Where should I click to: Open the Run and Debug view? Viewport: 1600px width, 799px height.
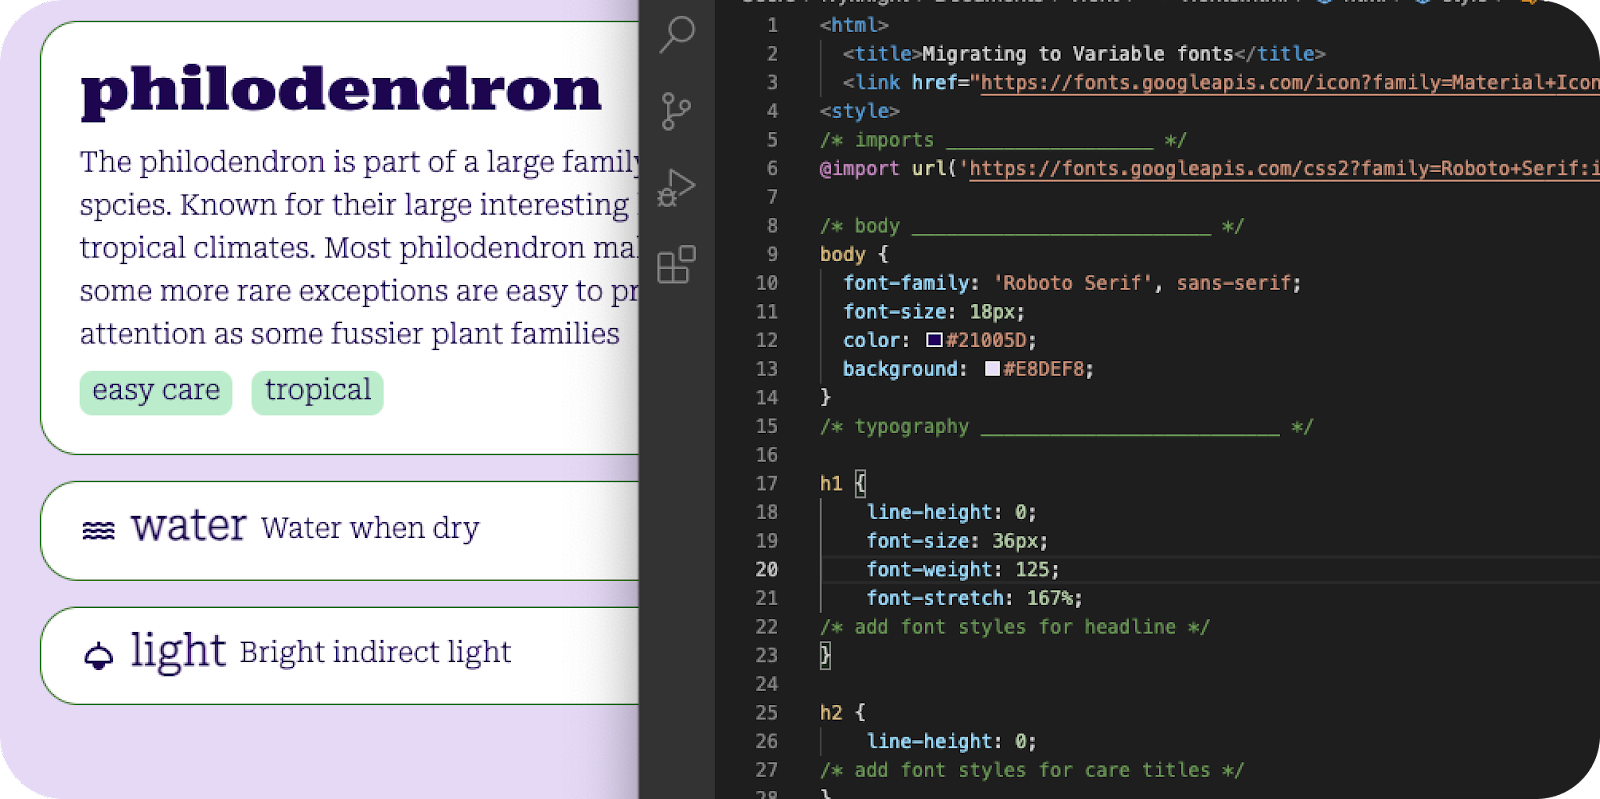(676, 188)
